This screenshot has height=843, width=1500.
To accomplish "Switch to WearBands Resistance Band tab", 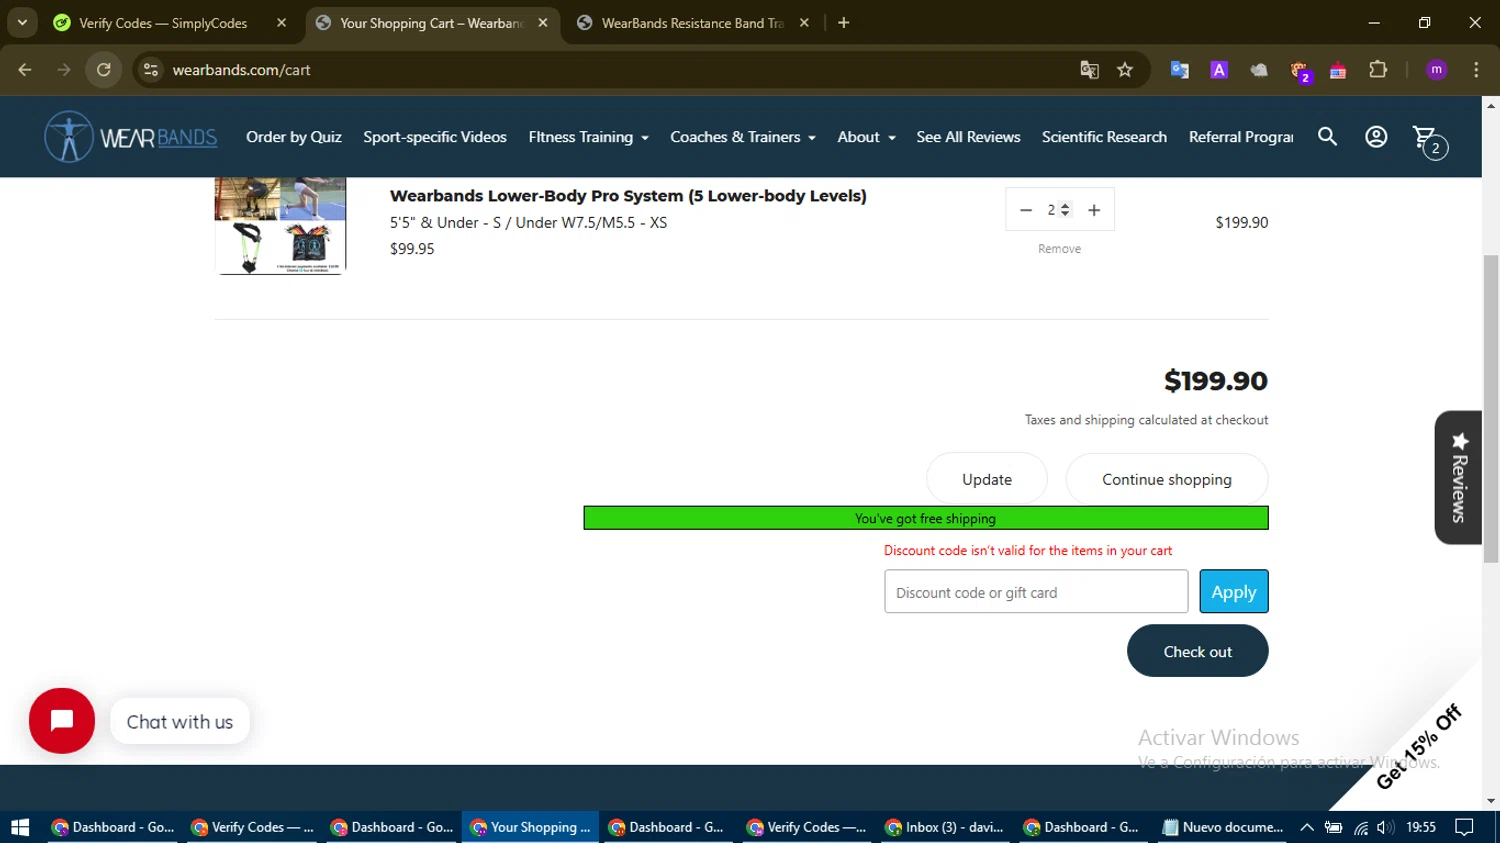I will tap(692, 23).
